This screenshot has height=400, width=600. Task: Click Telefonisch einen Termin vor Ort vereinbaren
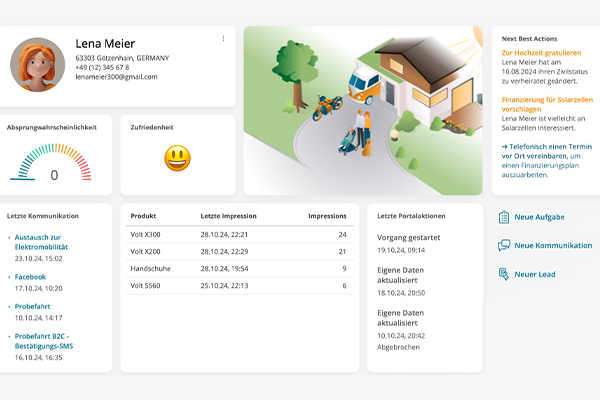click(x=547, y=151)
